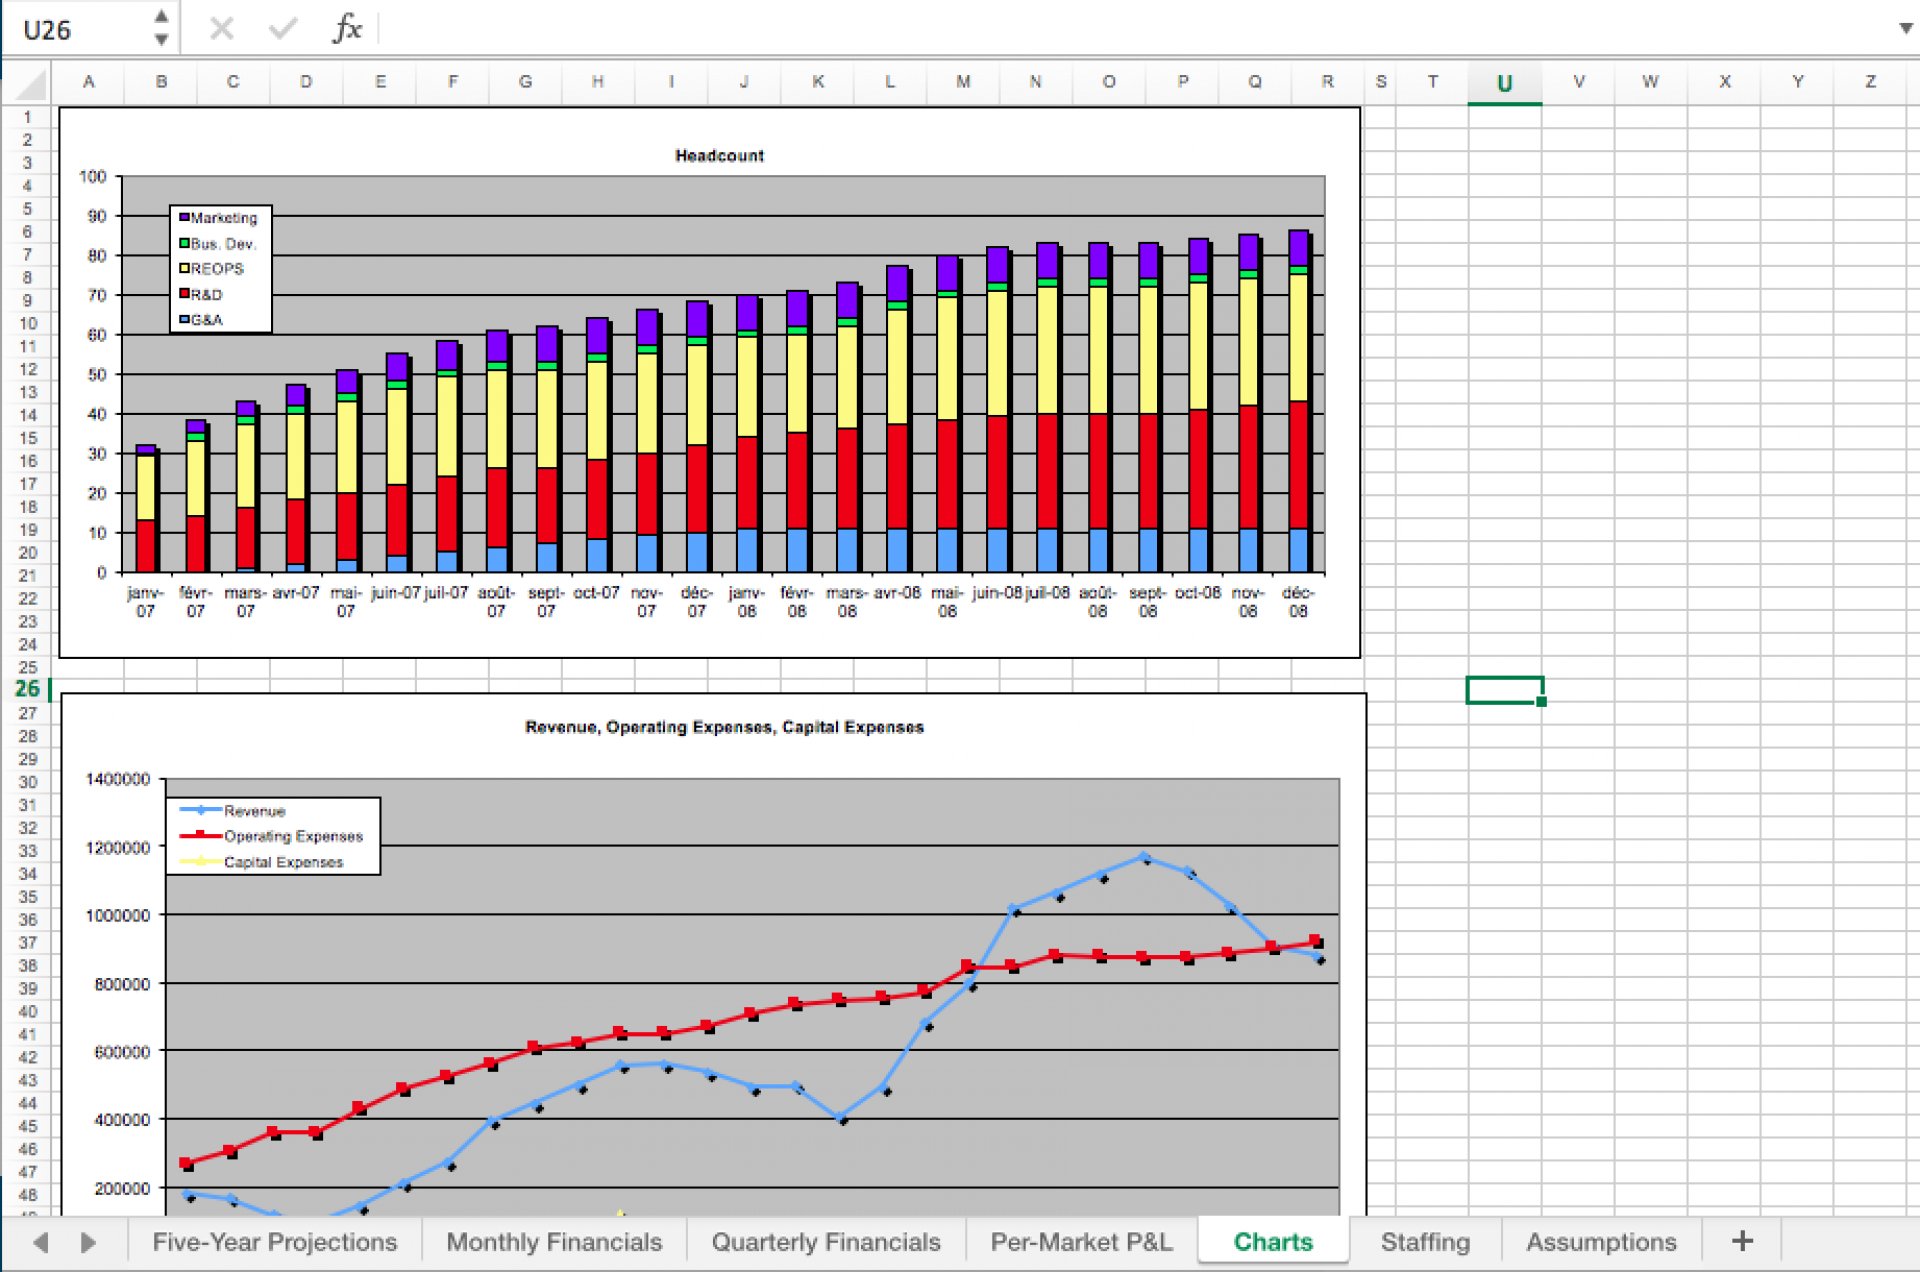Switch to Monthly Financials sheet tab
Image resolution: width=1920 pixels, height=1272 pixels.
[554, 1242]
